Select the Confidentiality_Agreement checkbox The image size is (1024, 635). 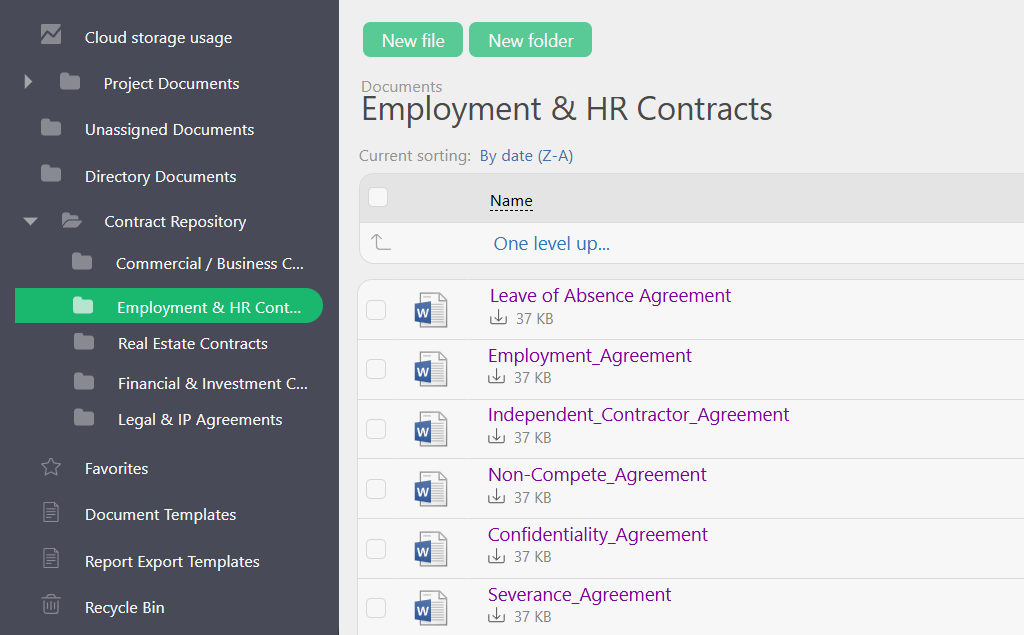pos(376,548)
